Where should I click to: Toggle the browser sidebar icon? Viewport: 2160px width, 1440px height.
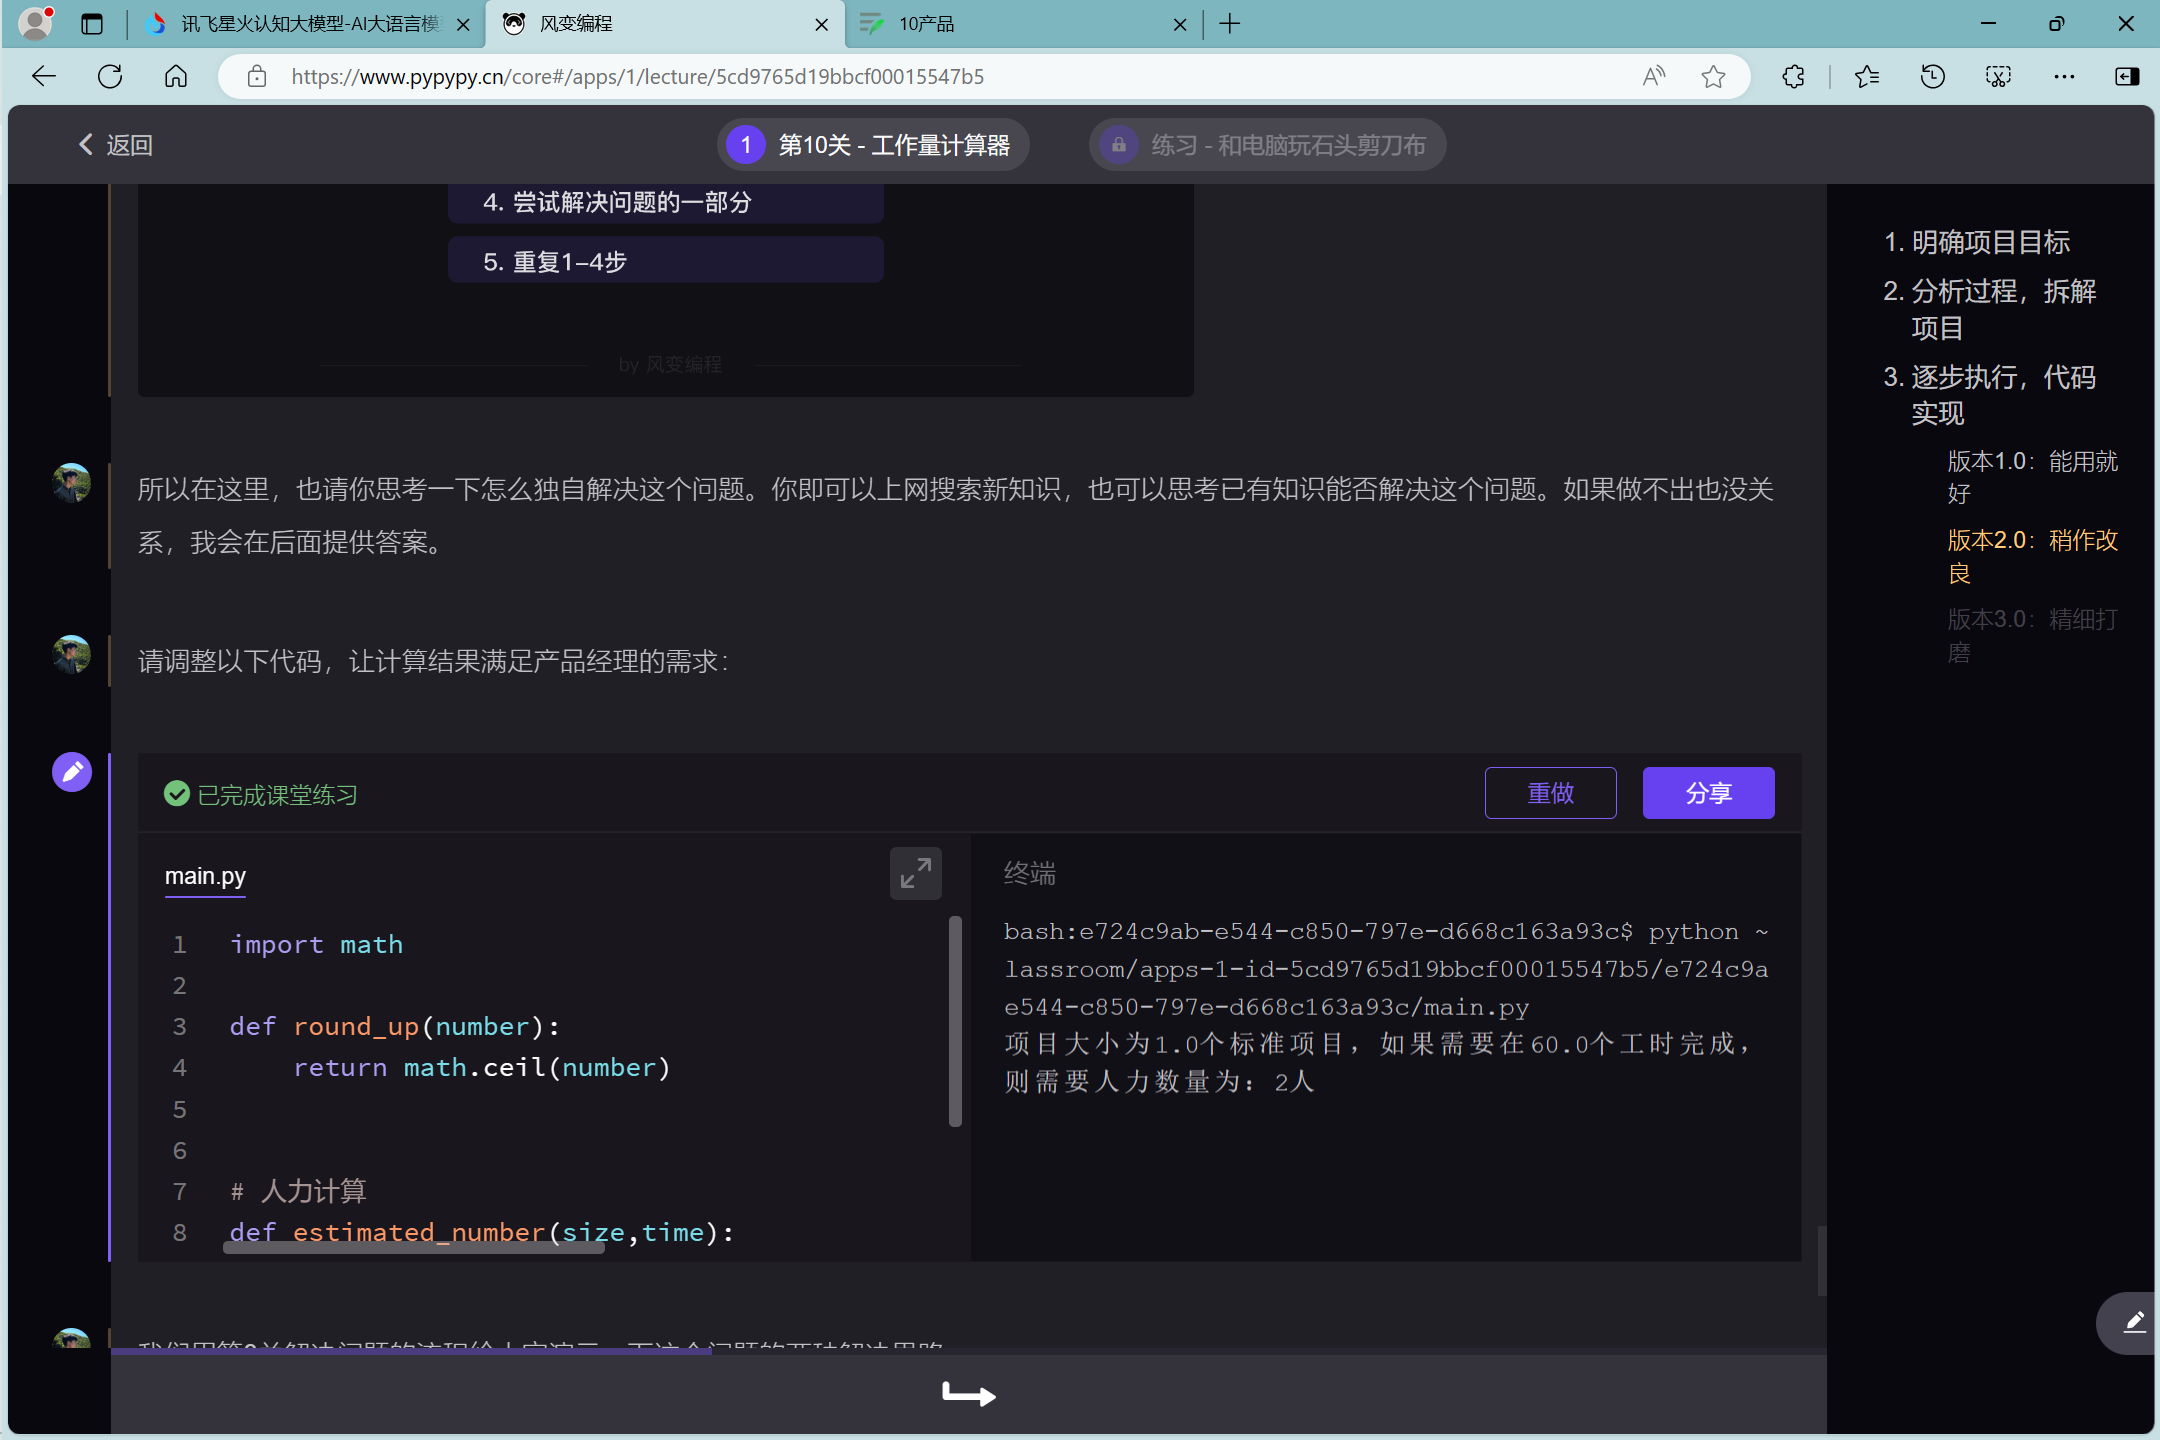(2127, 77)
